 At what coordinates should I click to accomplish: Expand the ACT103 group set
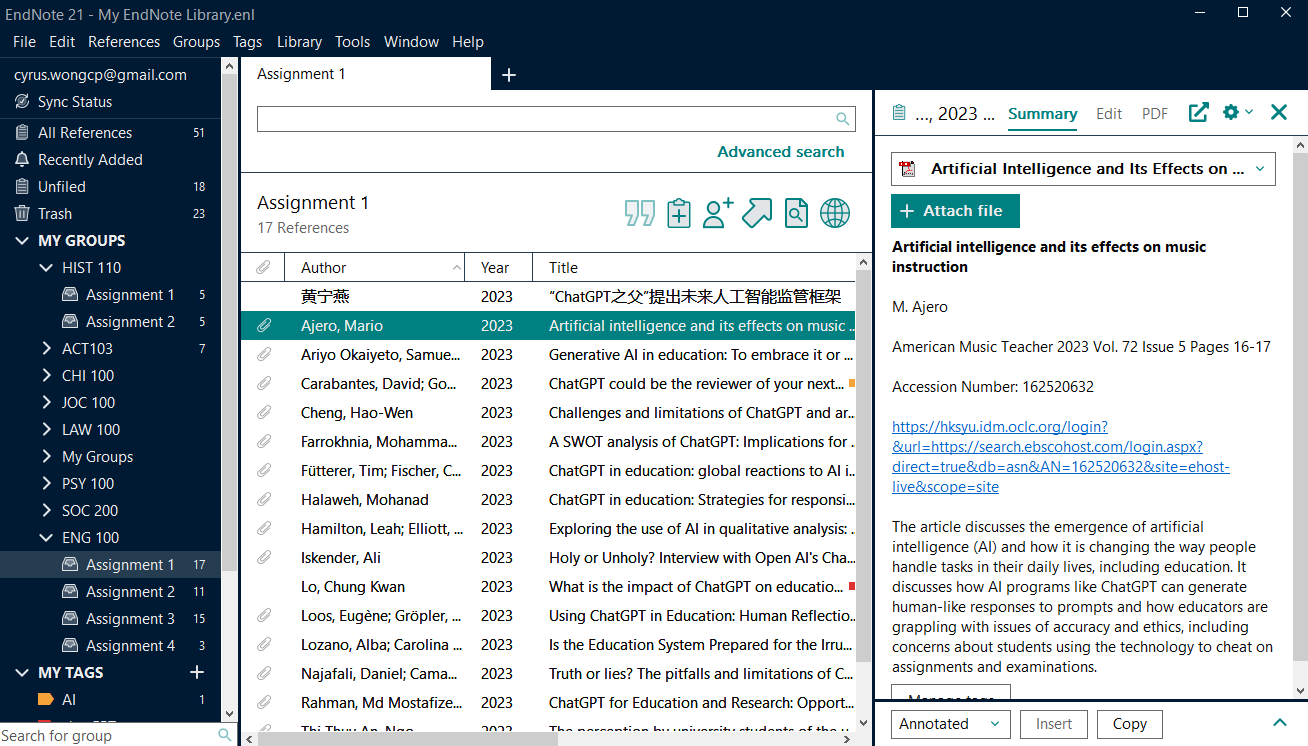[x=47, y=349]
